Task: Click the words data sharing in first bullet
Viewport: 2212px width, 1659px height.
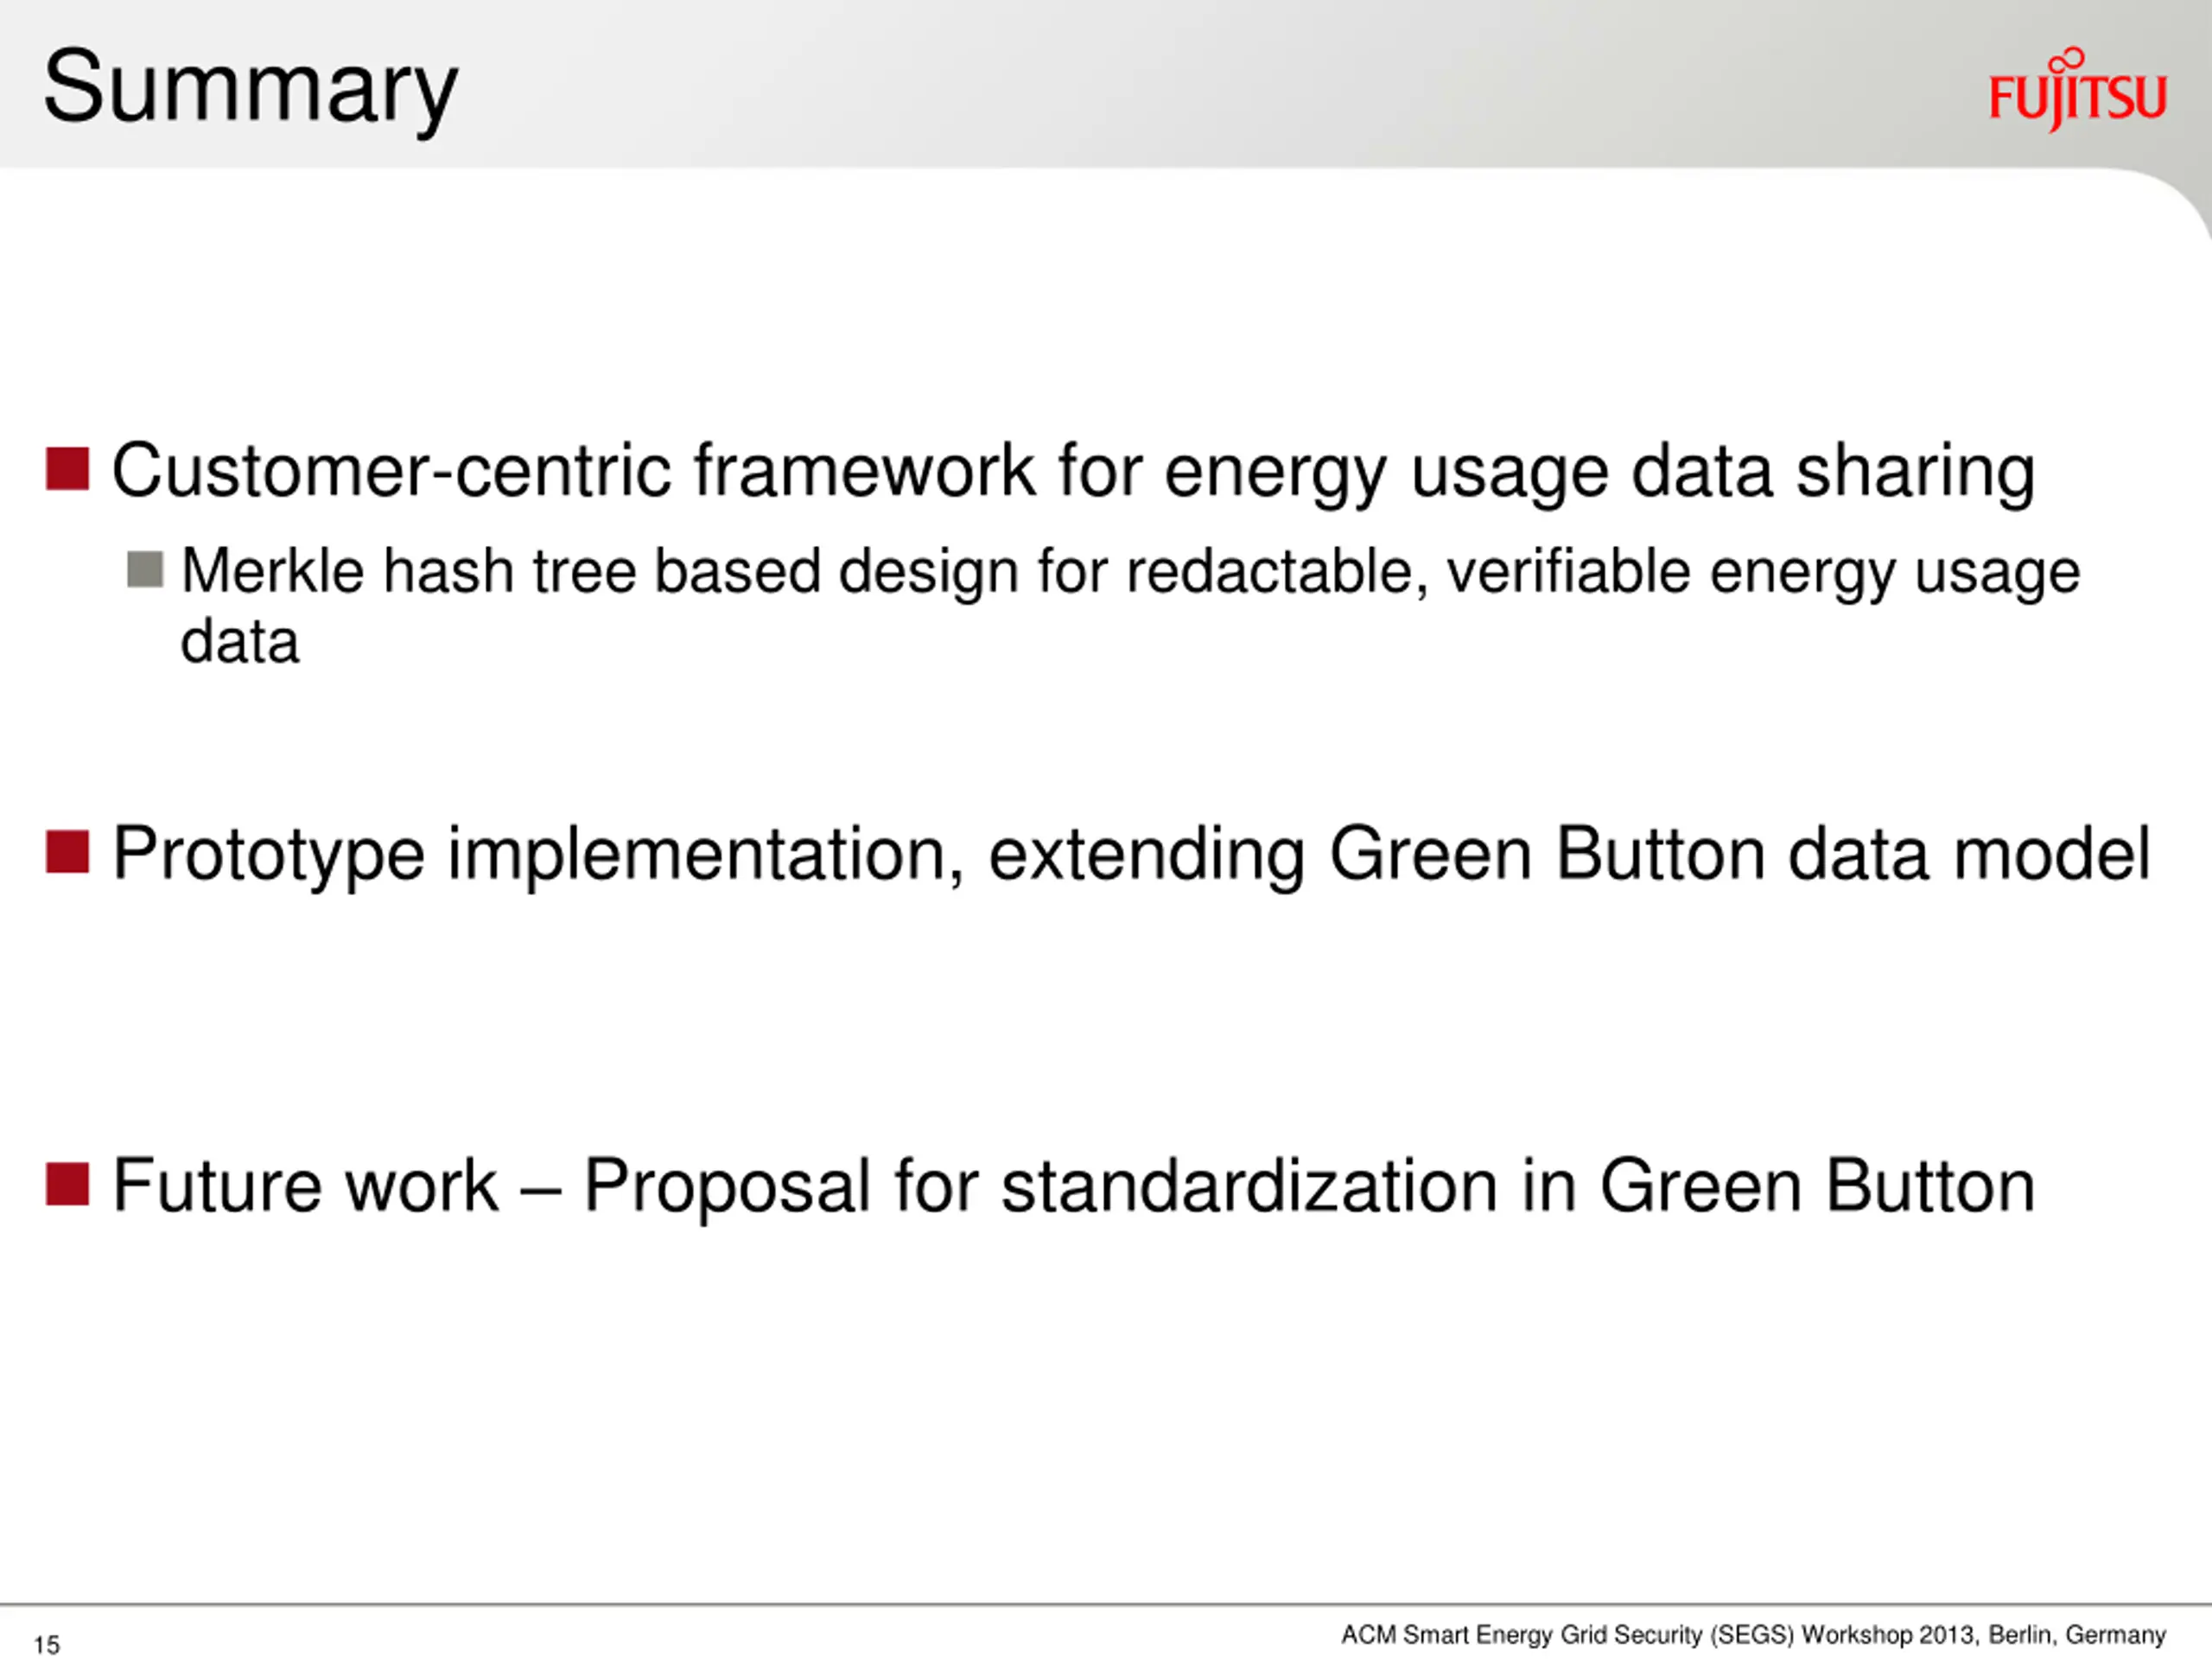Action: click(x=1833, y=471)
